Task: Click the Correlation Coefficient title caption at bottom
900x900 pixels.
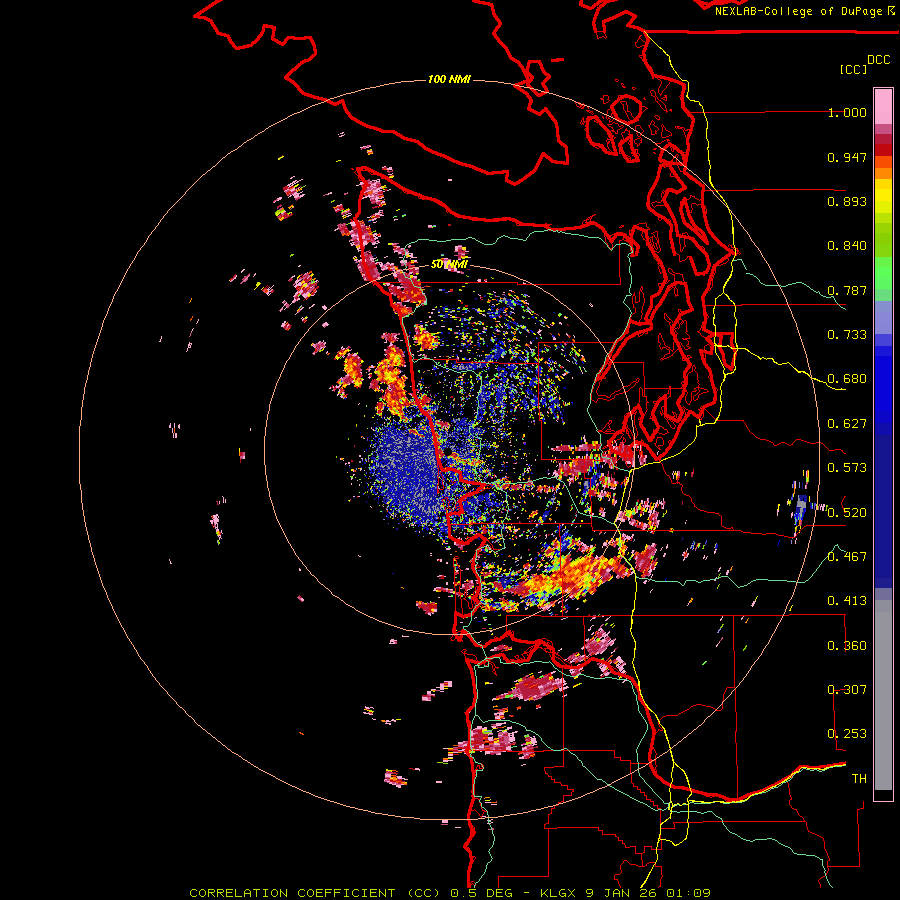Action: pyautogui.click(x=449, y=893)
